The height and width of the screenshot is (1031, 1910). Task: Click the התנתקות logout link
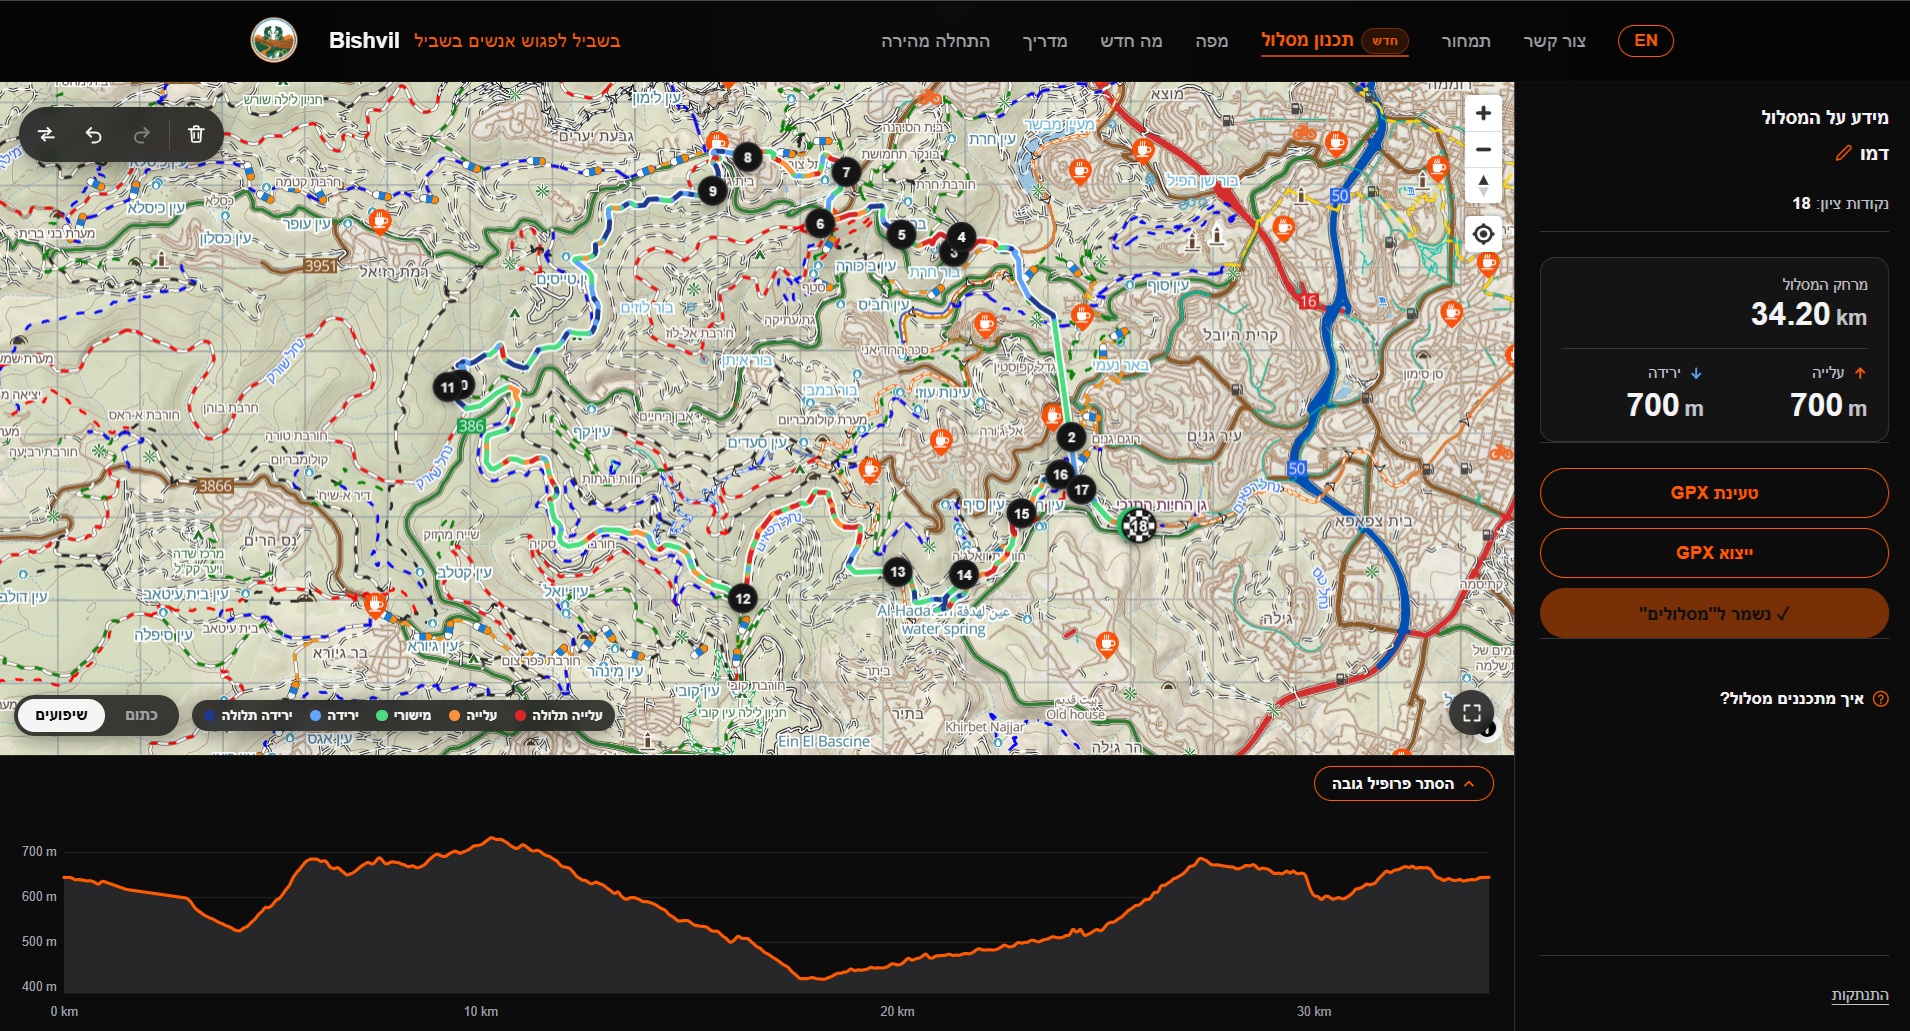(x=1859, y=995)
